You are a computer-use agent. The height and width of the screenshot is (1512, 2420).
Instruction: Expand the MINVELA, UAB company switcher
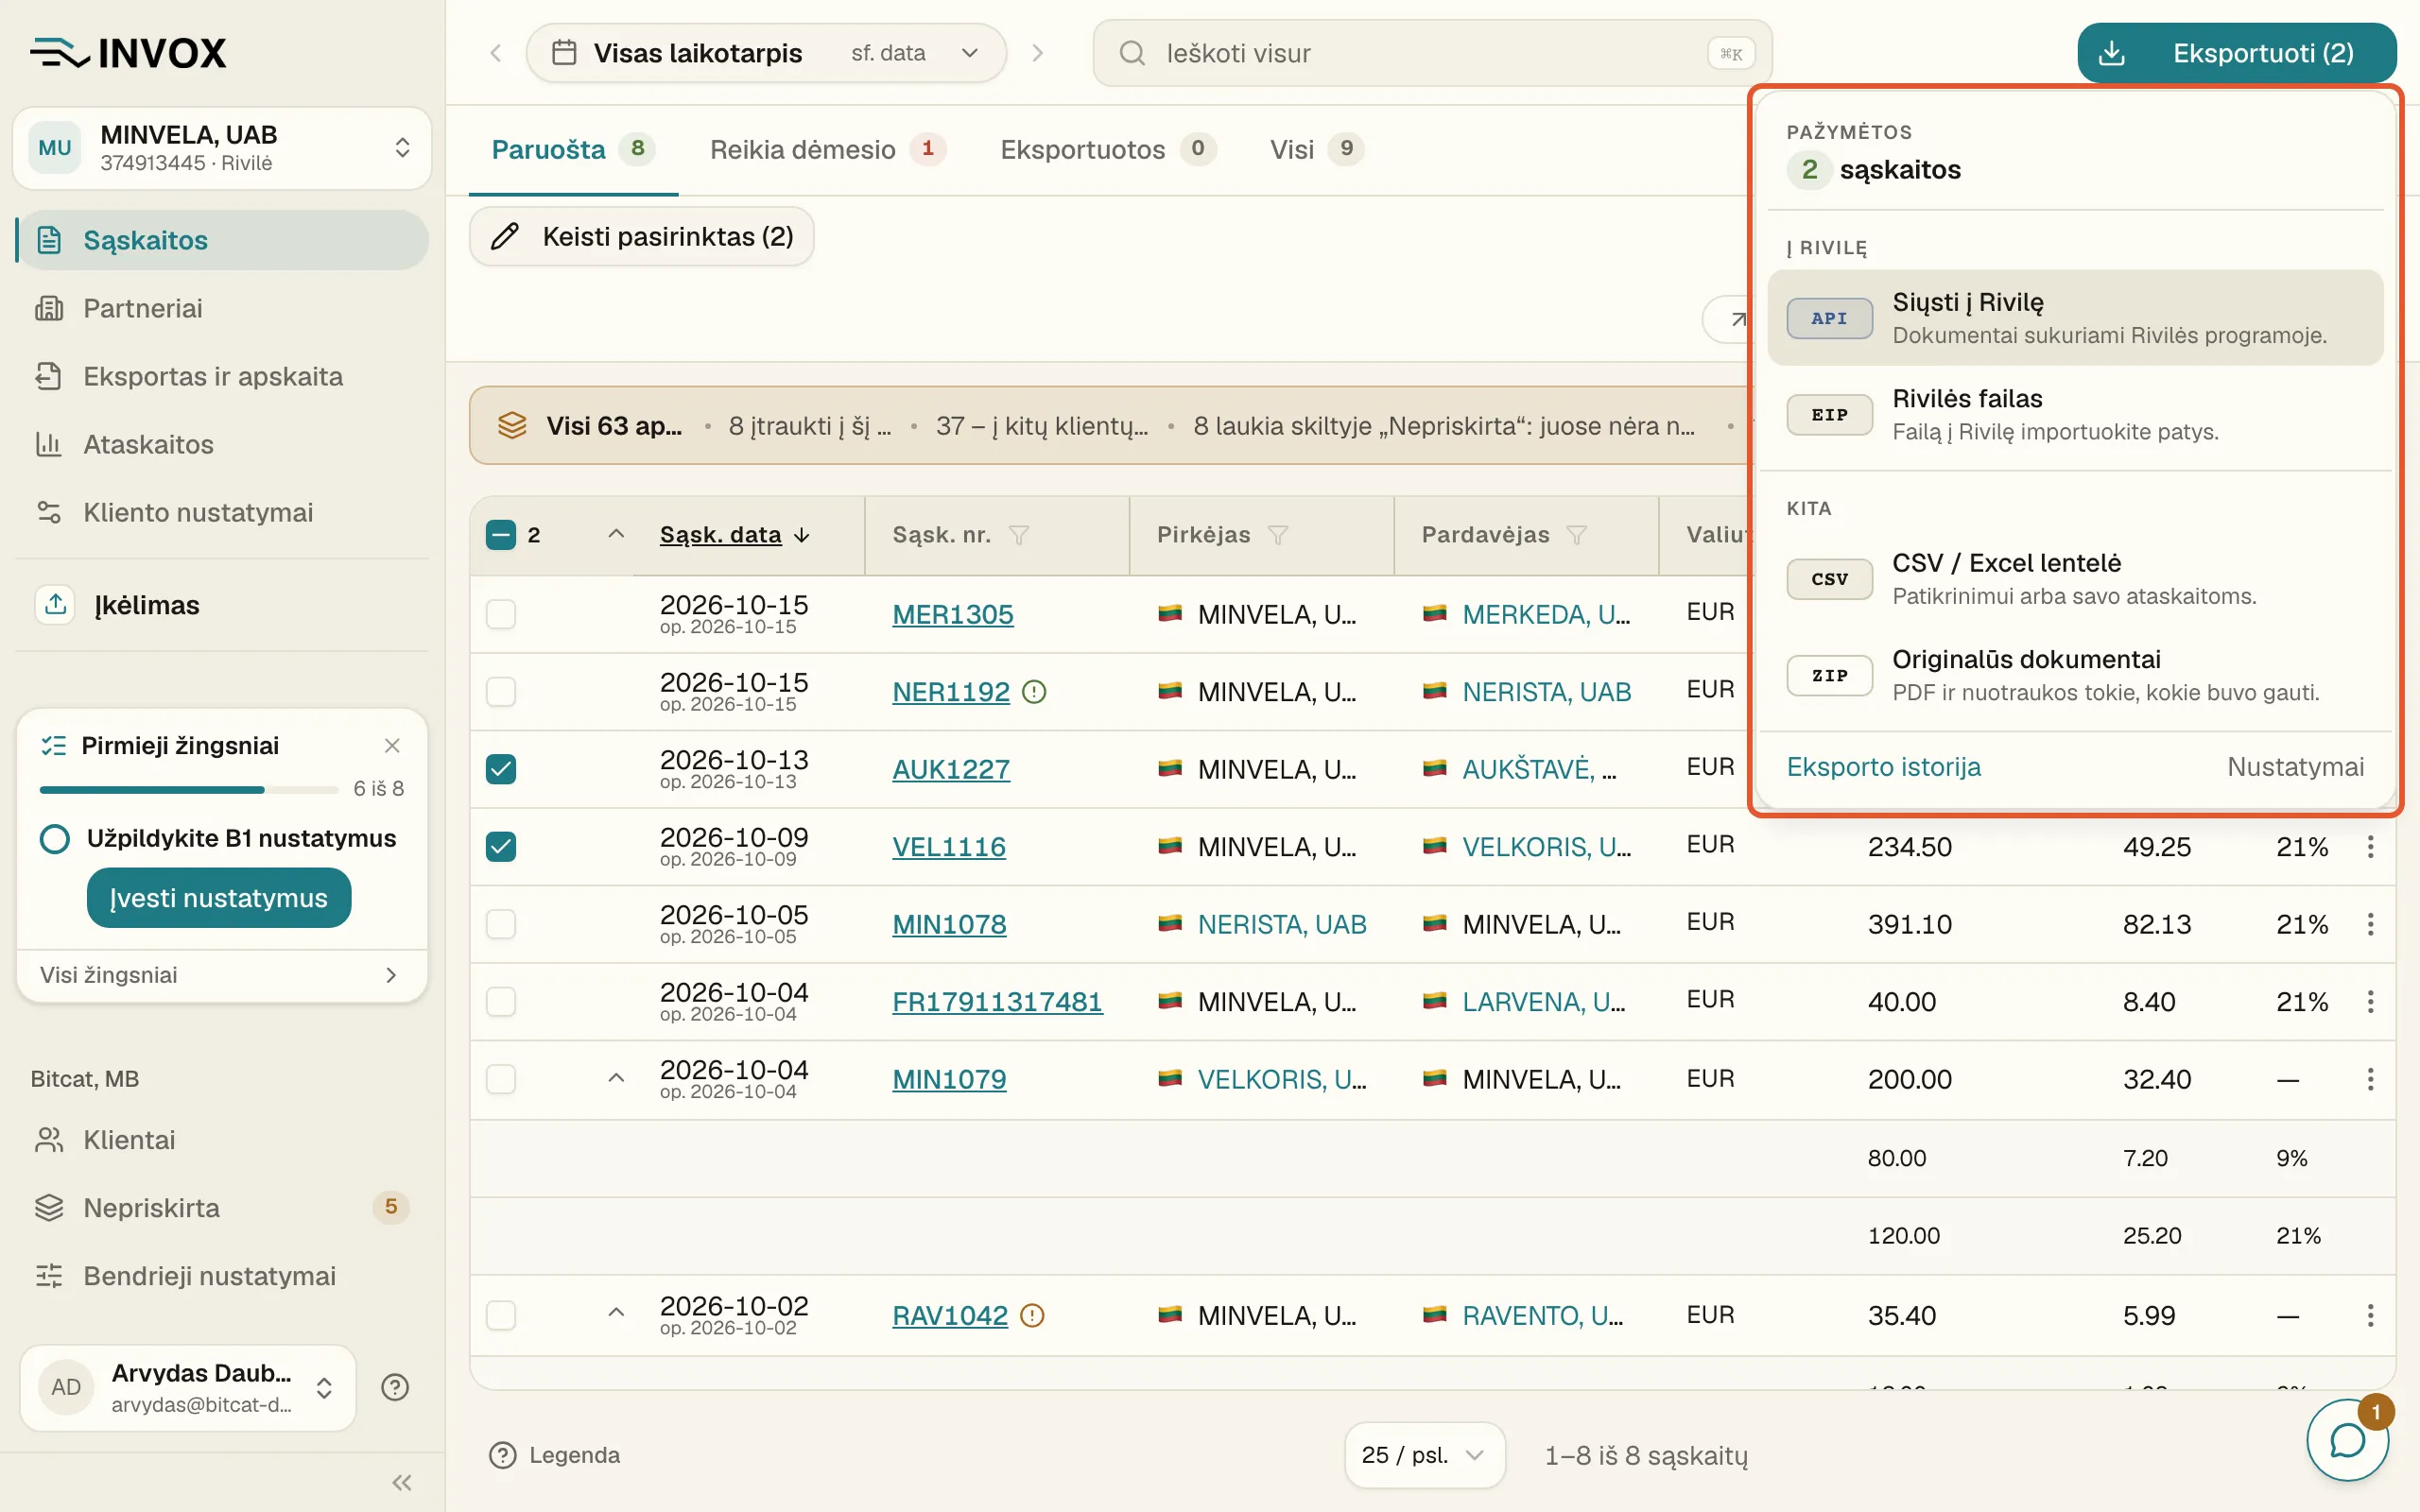coord(222,148)
